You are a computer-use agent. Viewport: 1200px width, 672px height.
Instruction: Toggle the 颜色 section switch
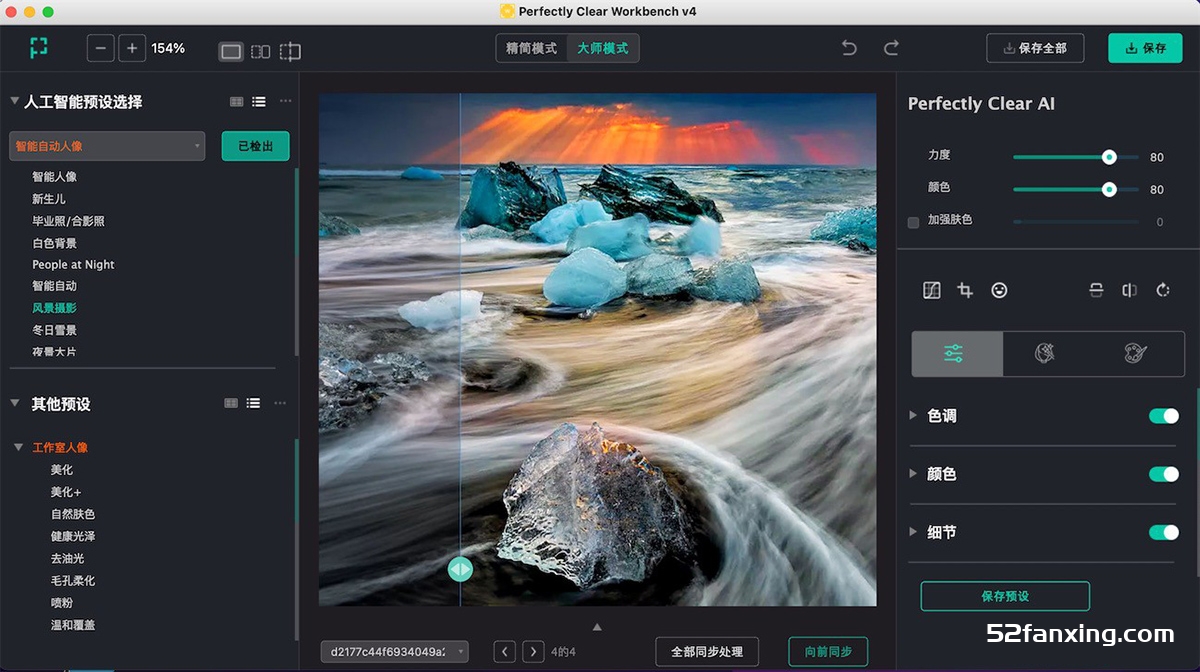(x=1164, y=474)
